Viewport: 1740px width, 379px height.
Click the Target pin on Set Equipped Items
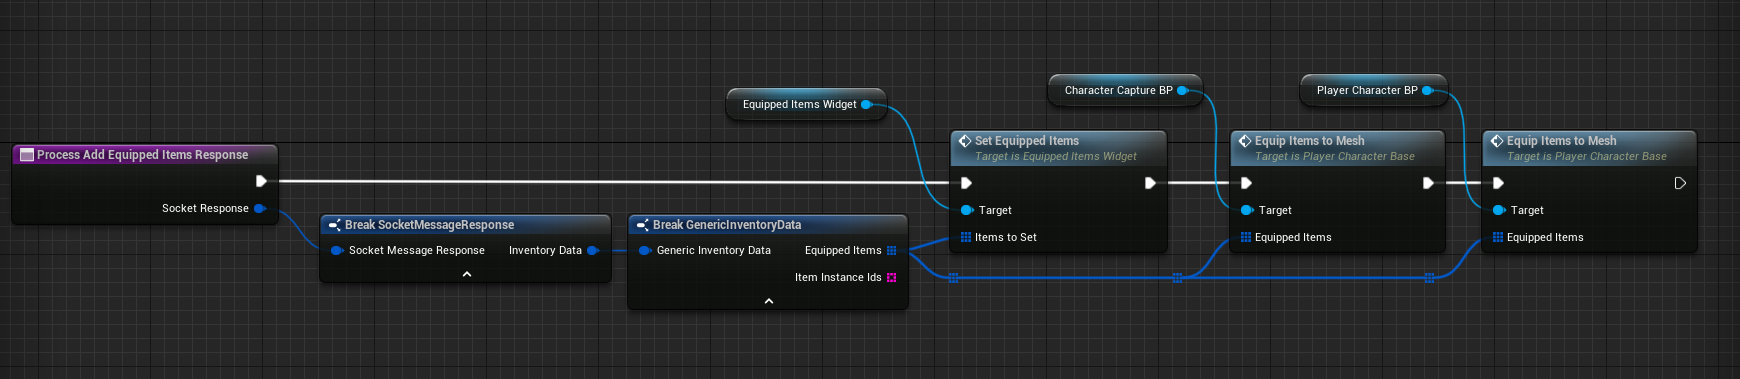click(967, 210)
